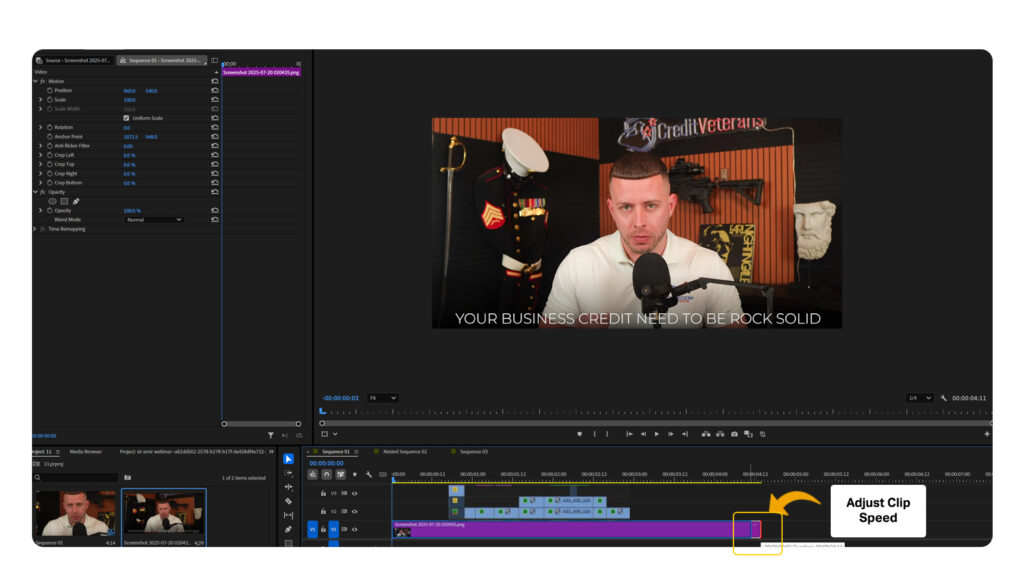Toggle V3 track lock
1024x588 pixels.
[x=323, y=493]
